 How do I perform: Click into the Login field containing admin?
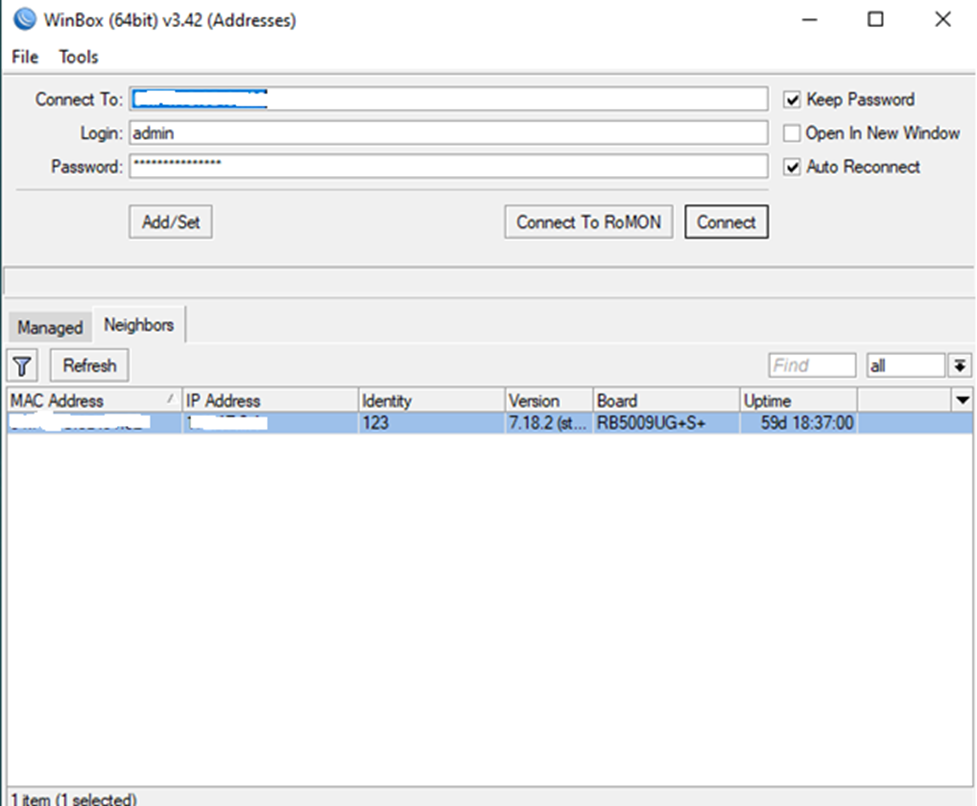pyautogui.click(x=449, y=133)
